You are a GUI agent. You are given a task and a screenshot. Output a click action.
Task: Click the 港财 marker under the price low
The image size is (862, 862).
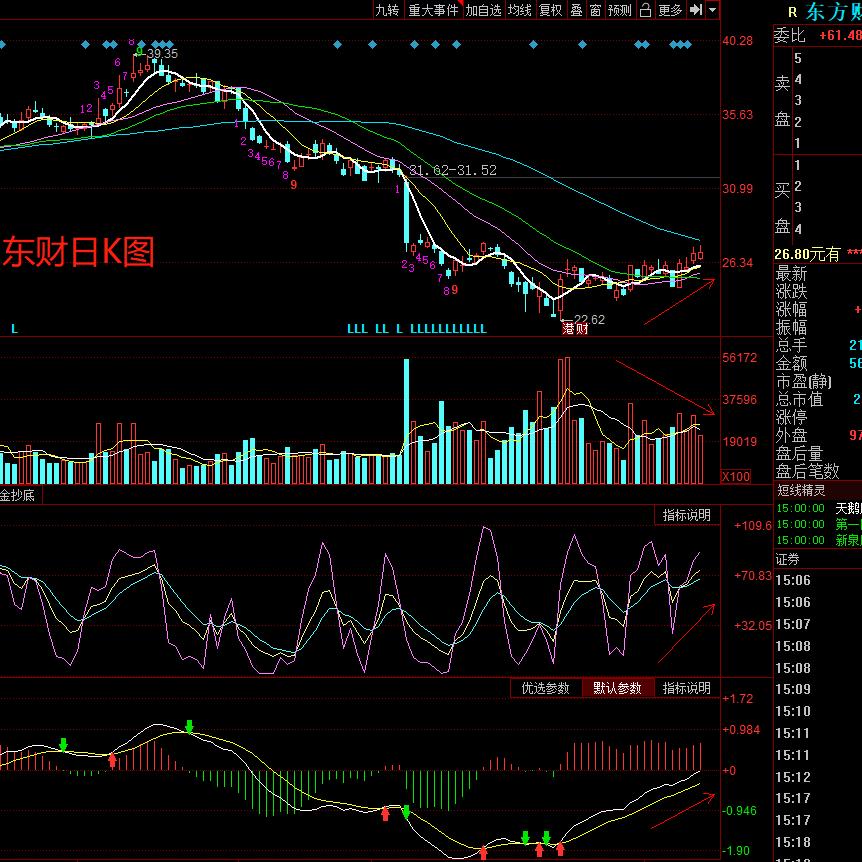[x=574, y=329]
